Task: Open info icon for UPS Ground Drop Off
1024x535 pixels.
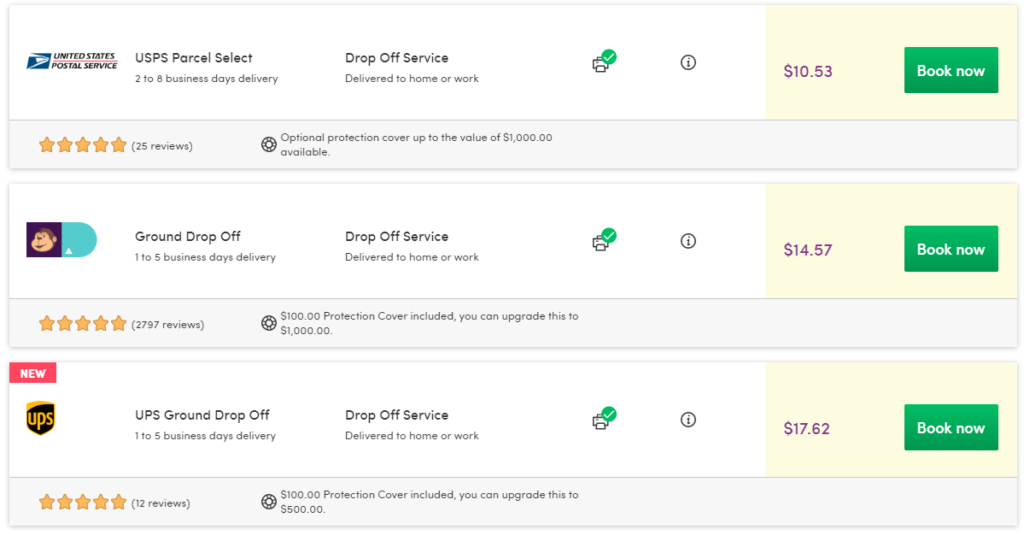Action: pyautogui.click(x=688, y=419)
